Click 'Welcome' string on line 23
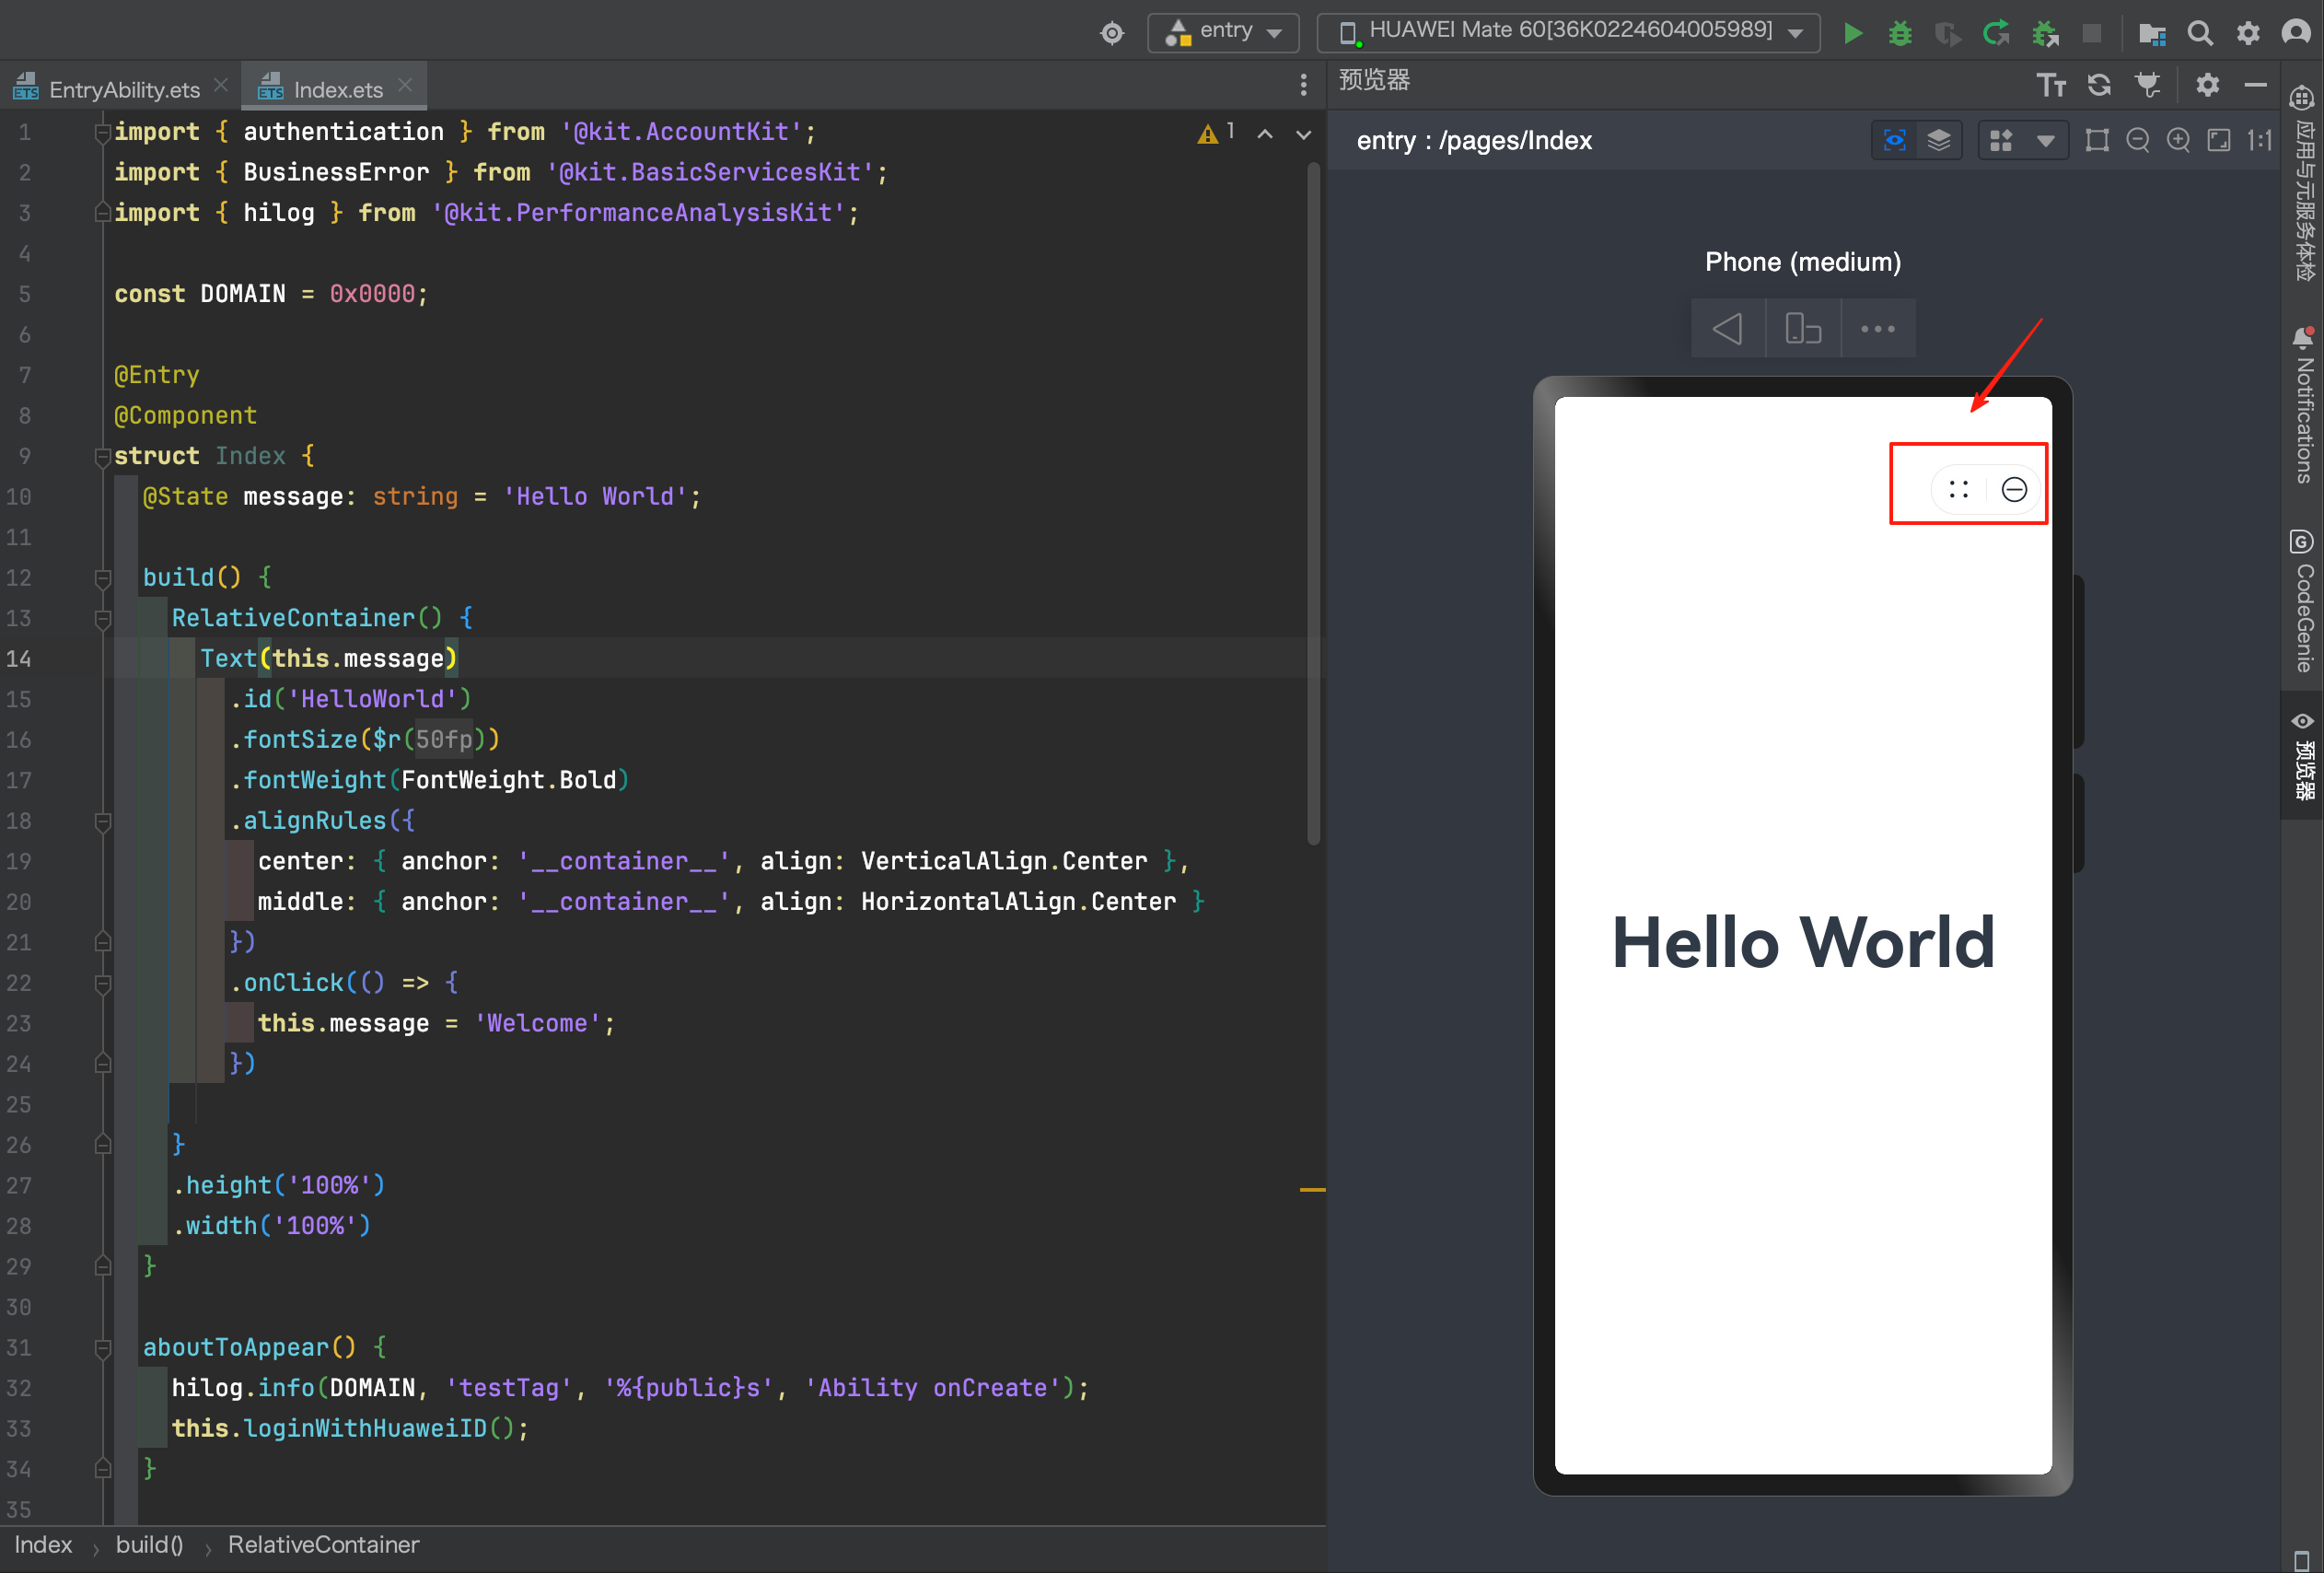Image resolution: width=2324 pixels, height=1573 pixels. [537, 1024]
